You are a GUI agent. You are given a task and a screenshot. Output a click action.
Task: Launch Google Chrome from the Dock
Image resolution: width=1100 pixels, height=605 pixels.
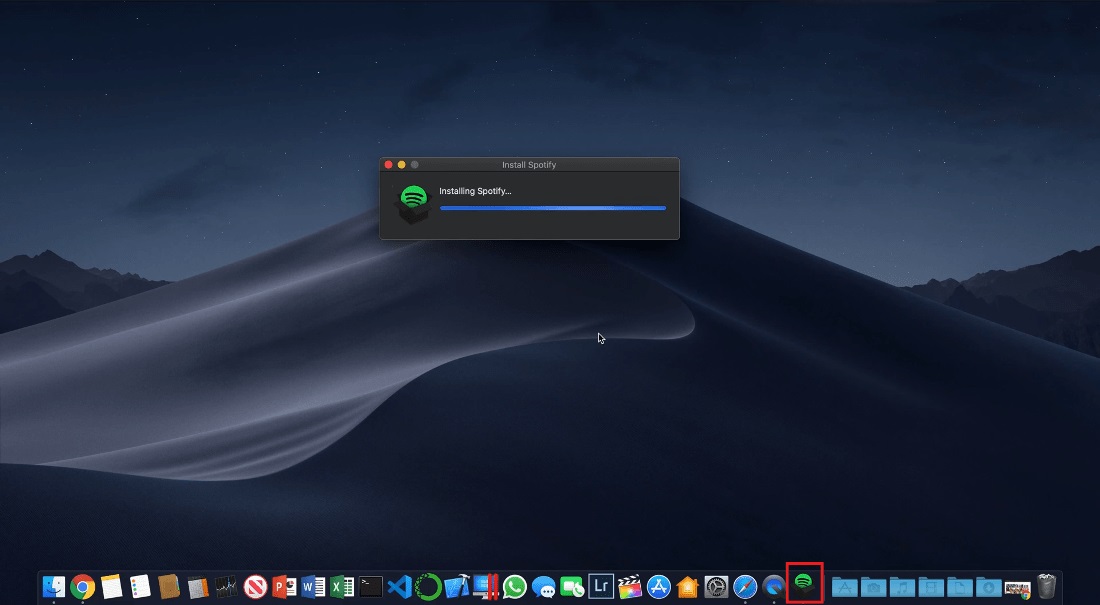pyautogui.click(x=83, y=586)
